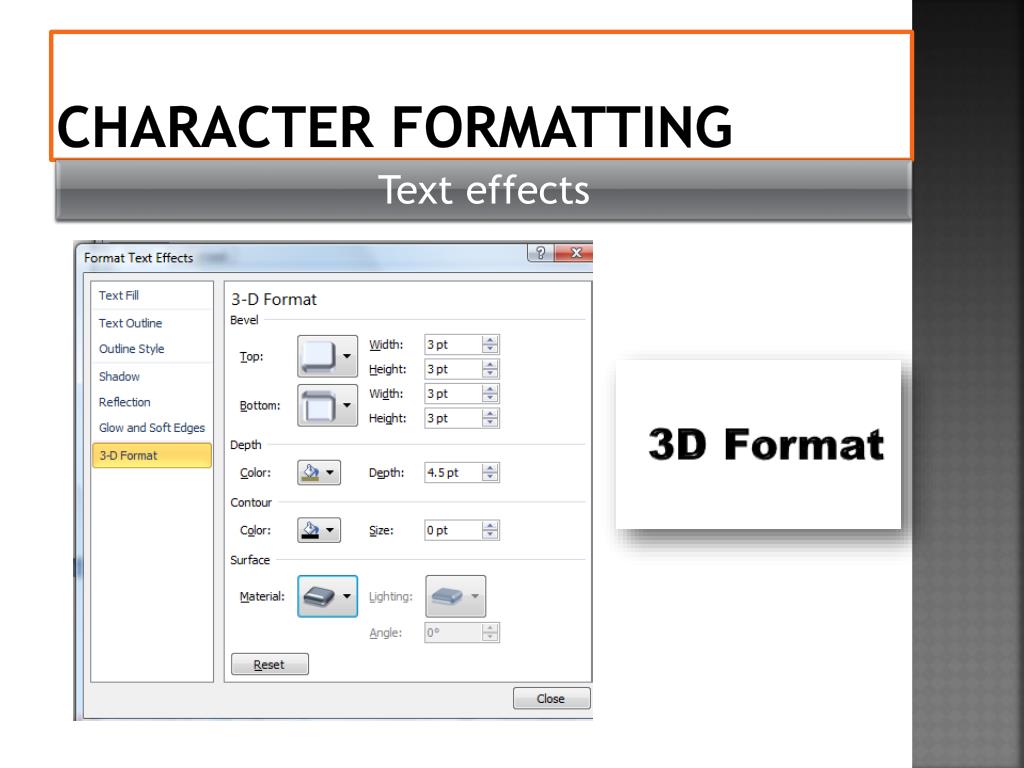Click the Help question mark button
1024x768 pixels.
pos(541,253)
